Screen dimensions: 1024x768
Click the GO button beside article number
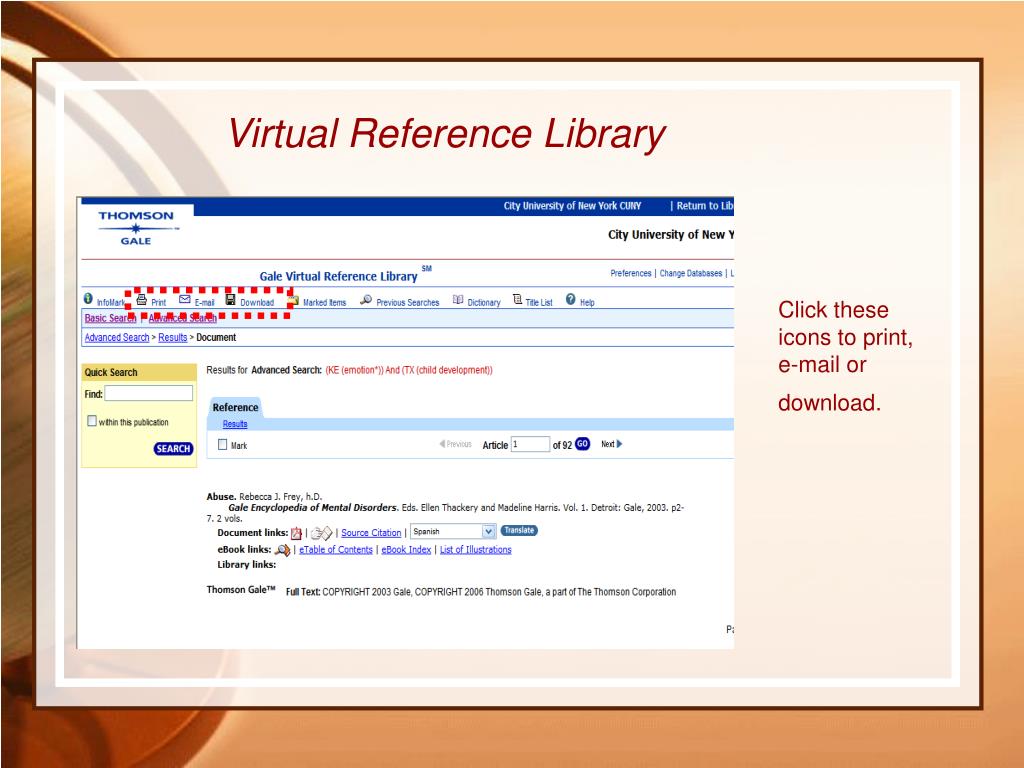(x=583, y=444)
